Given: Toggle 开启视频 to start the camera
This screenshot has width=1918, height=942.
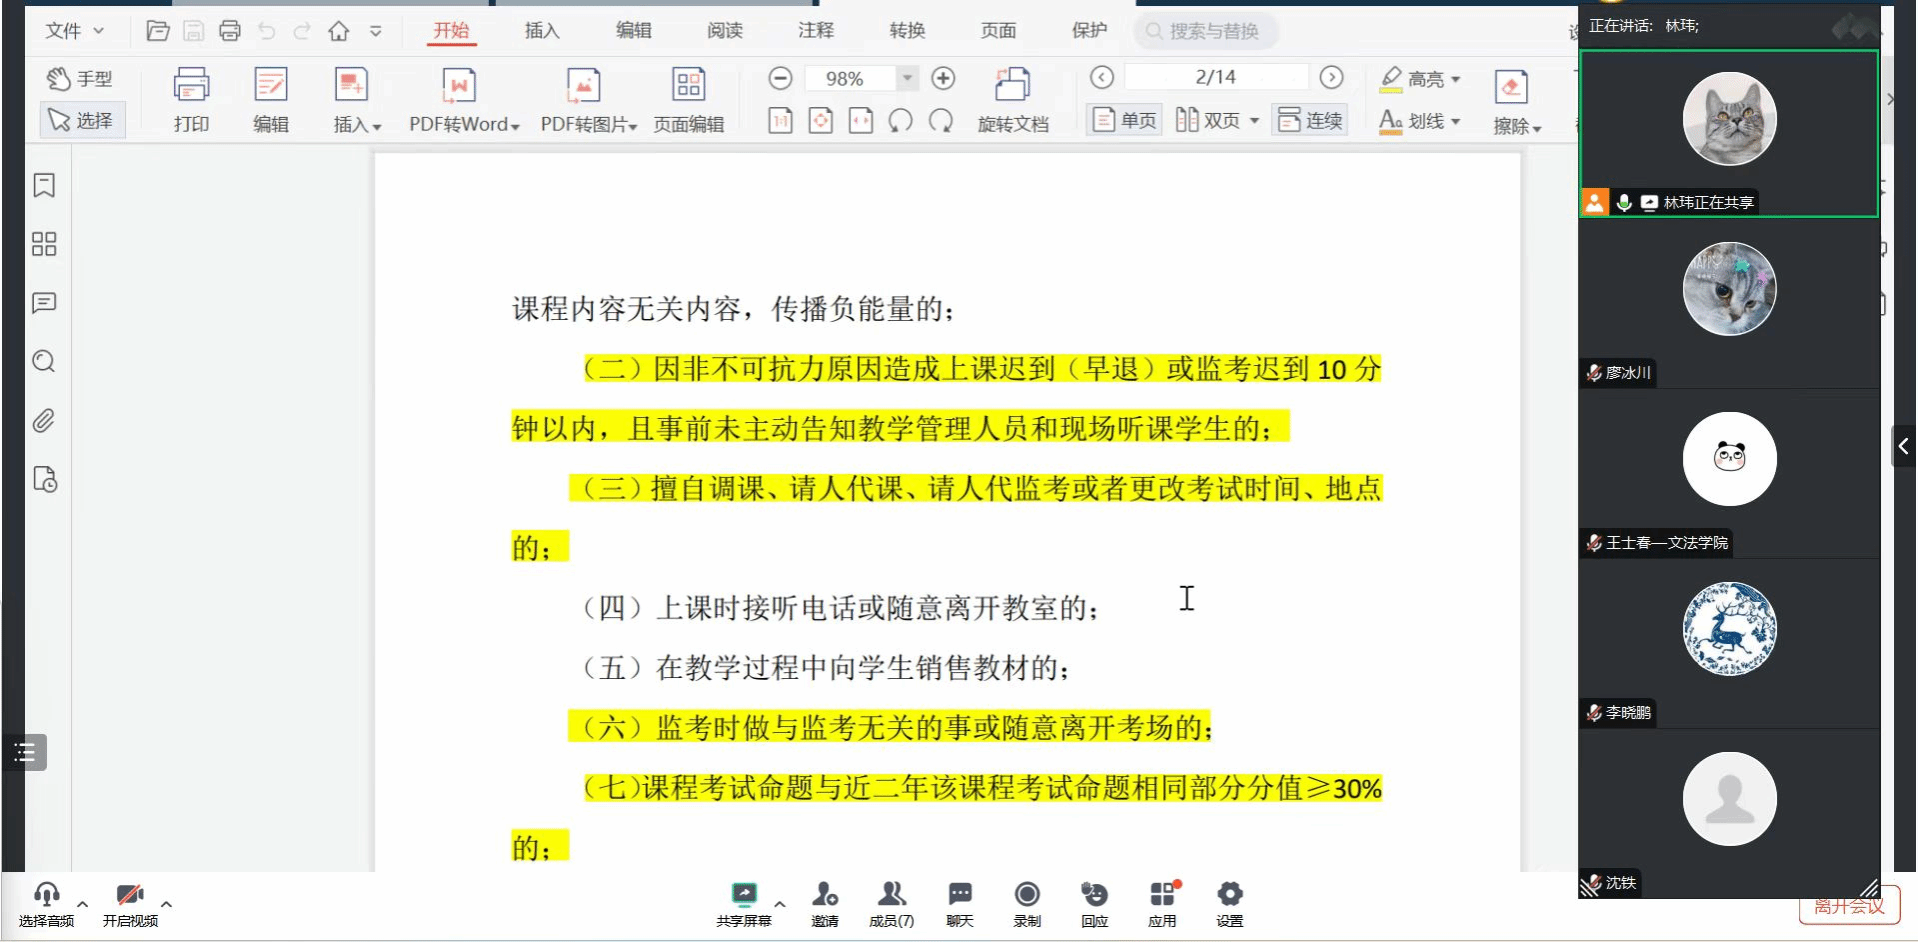Looking at the screenshot, I should pos(130,895).
